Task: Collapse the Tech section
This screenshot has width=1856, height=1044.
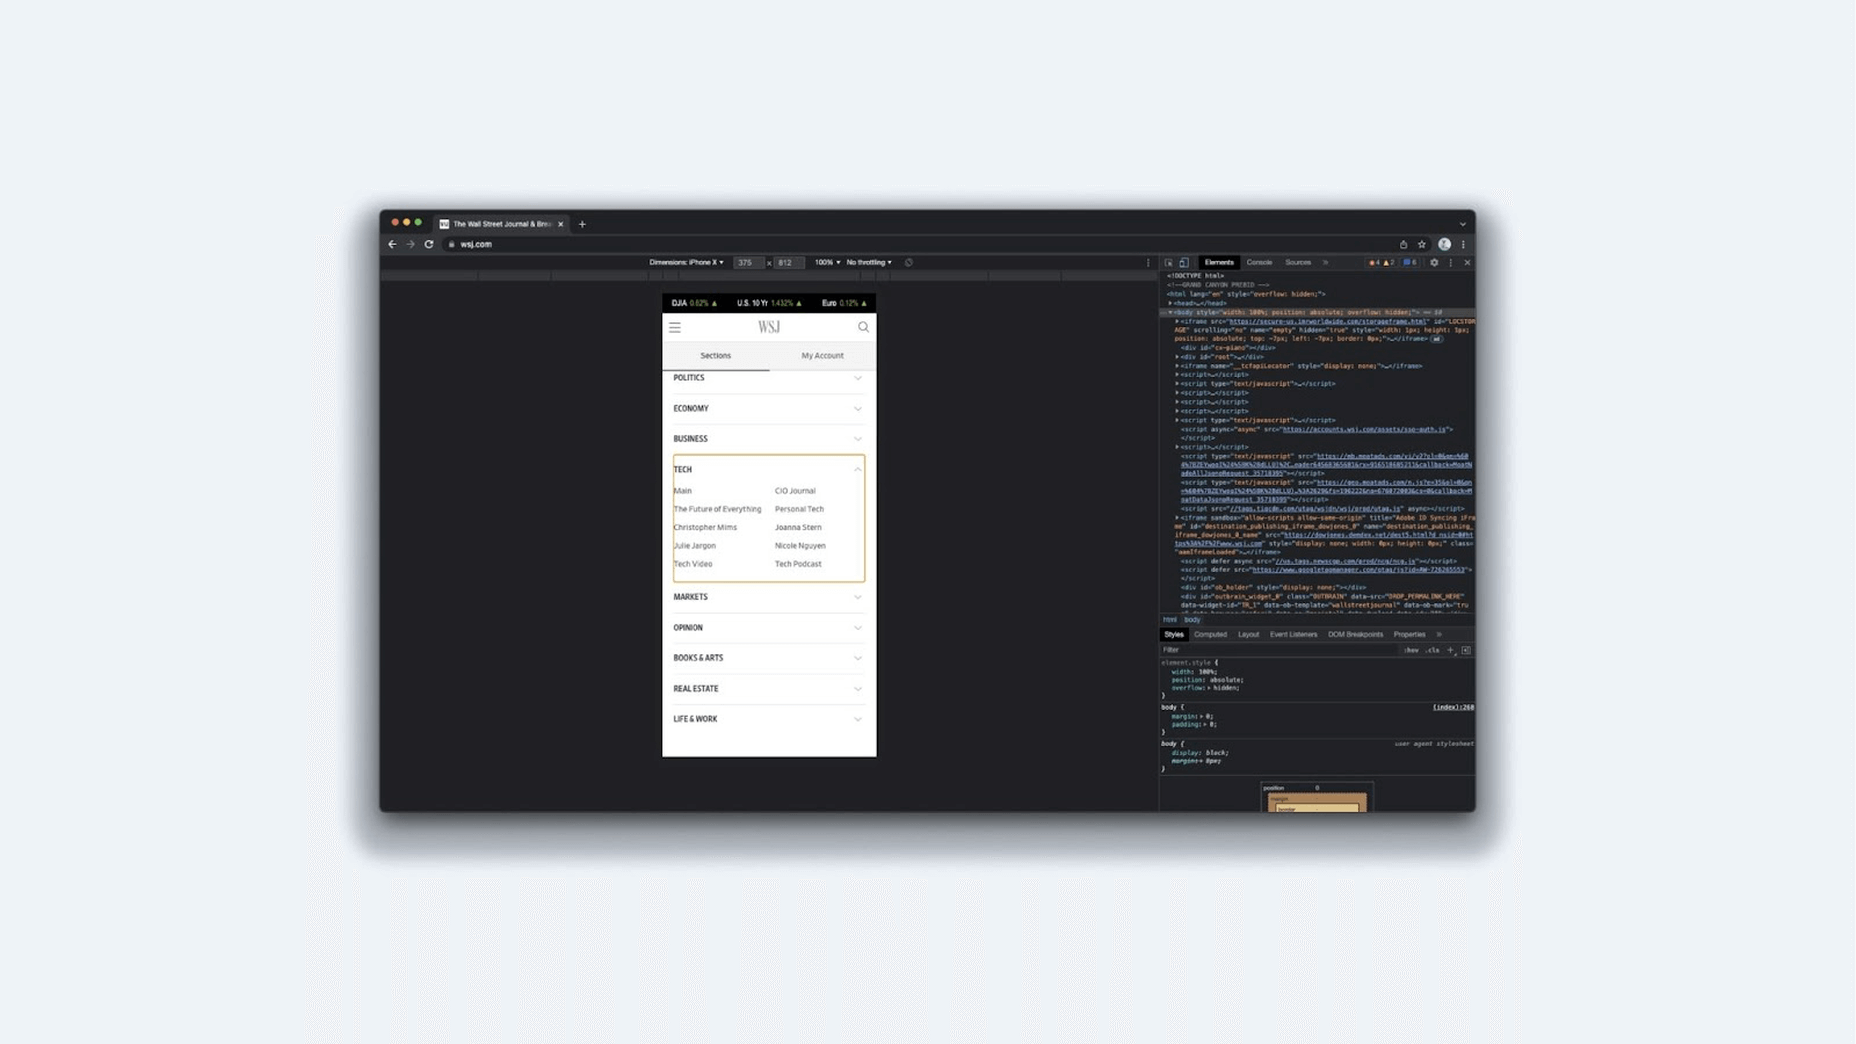Action: pyautogui.click(x=768, y=469)
